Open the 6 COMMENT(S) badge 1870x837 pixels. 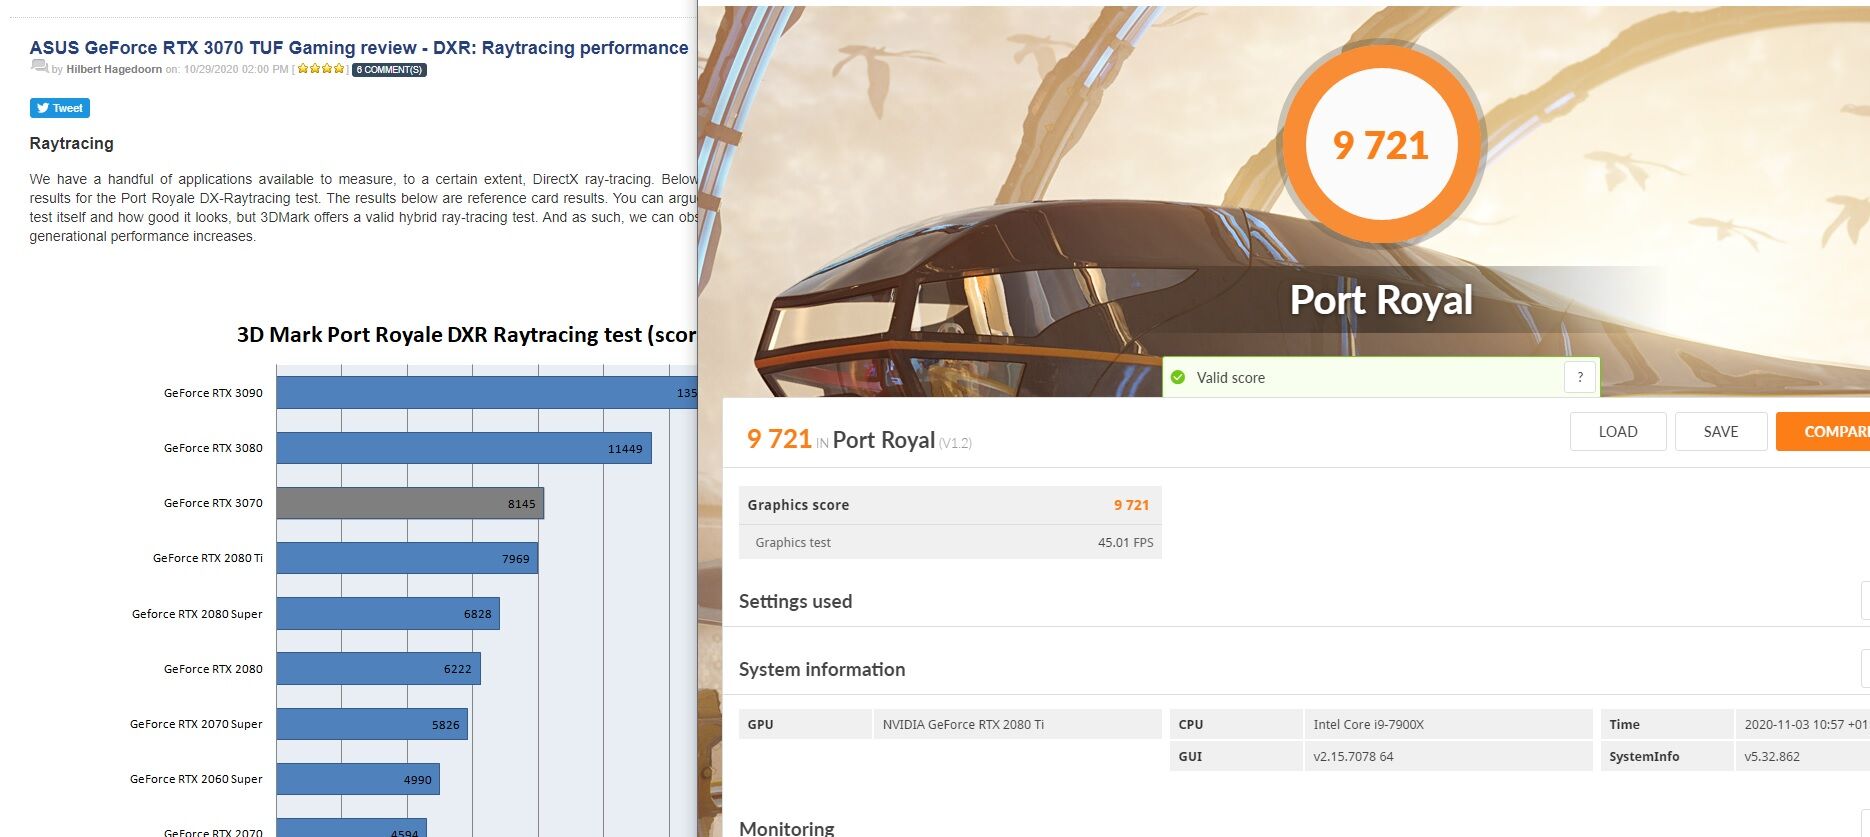click(x=389, y=70)
